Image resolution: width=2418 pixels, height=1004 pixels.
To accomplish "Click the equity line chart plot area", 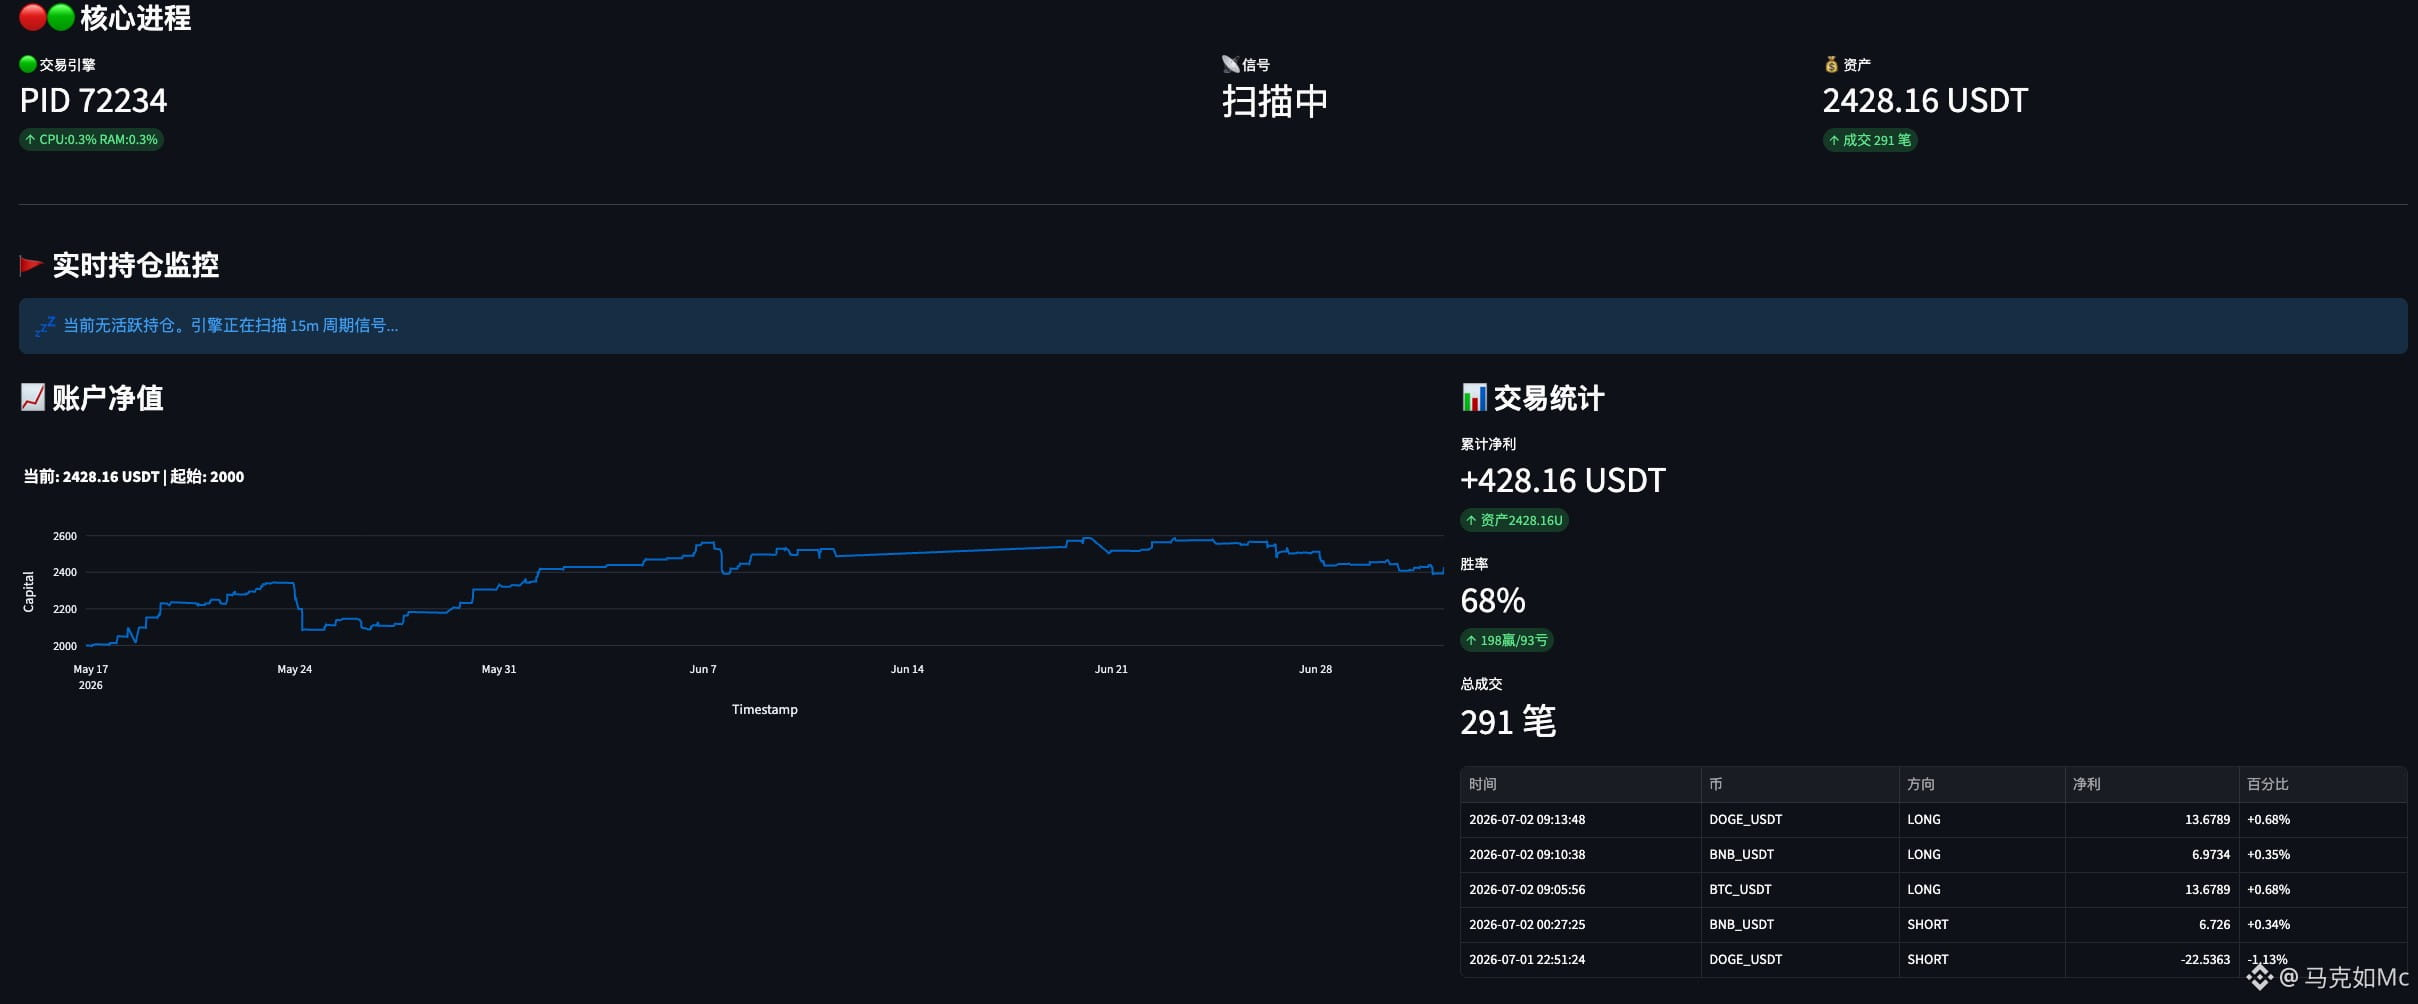I will tap(765, 590).
